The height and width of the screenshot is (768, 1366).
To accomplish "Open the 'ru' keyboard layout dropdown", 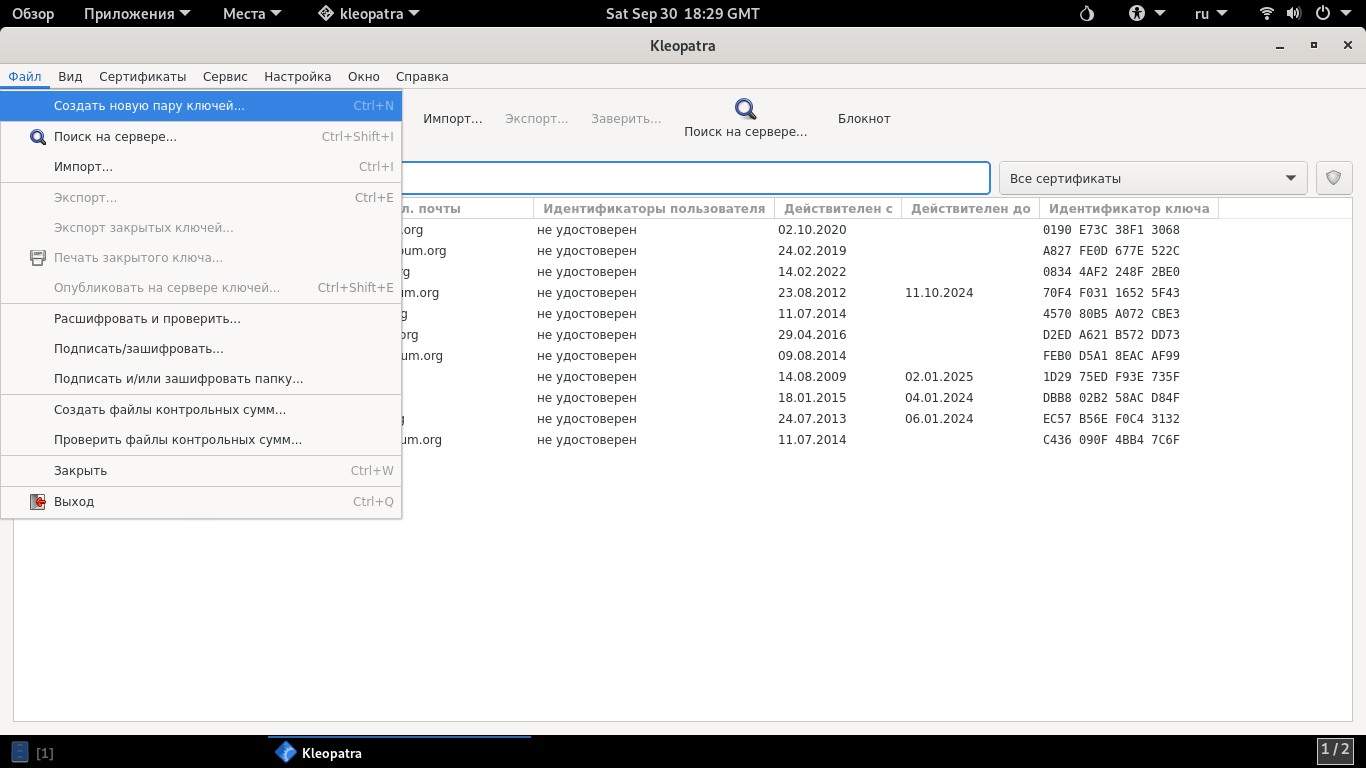I will 1211,14.
